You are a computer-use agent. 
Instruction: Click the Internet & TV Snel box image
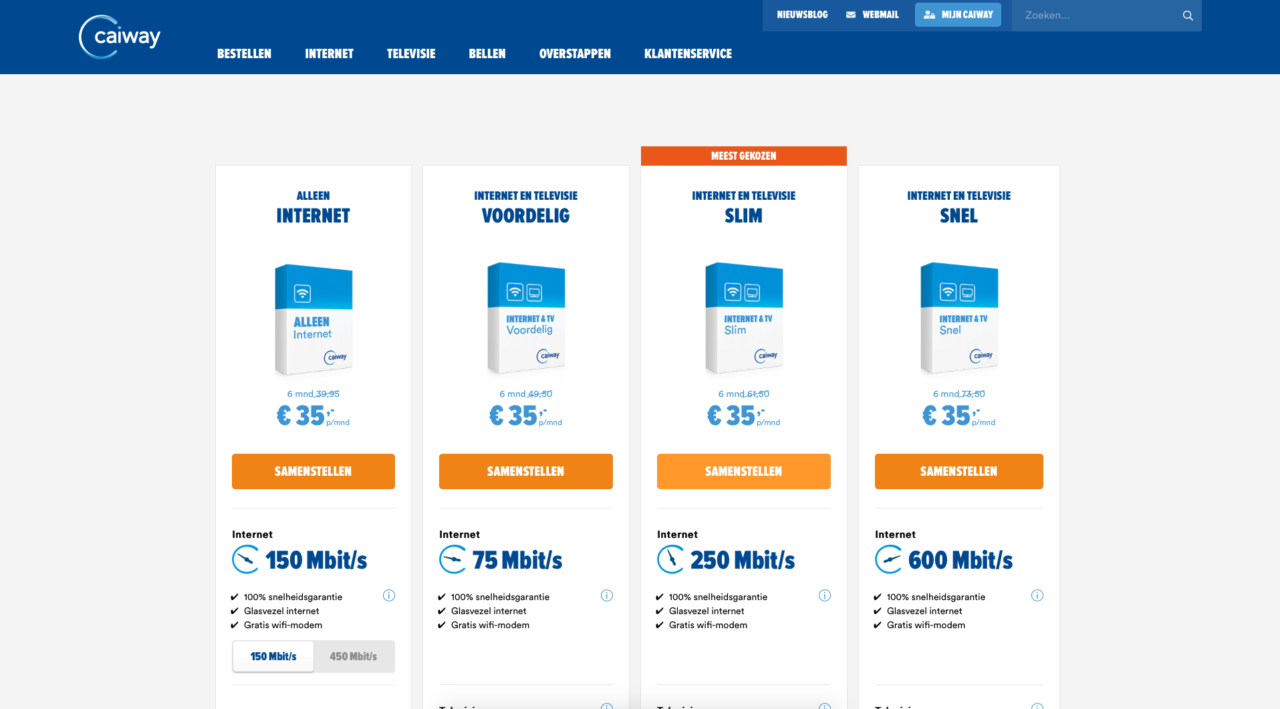[958, 317]
